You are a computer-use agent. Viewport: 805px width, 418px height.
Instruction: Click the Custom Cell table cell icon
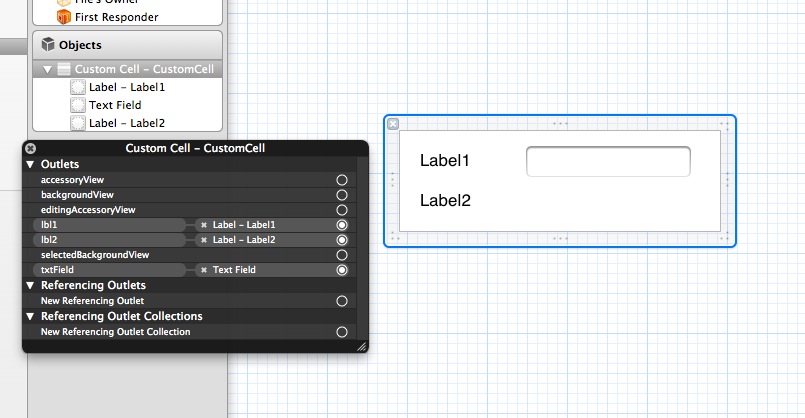tap(64, 69)
